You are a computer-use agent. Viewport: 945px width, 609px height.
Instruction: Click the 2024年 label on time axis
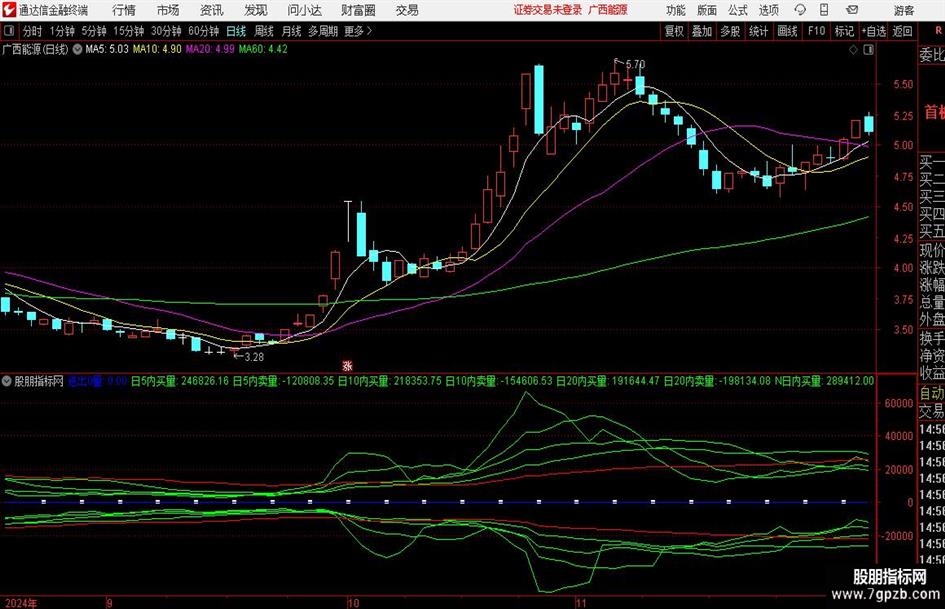tap(21, 603)
